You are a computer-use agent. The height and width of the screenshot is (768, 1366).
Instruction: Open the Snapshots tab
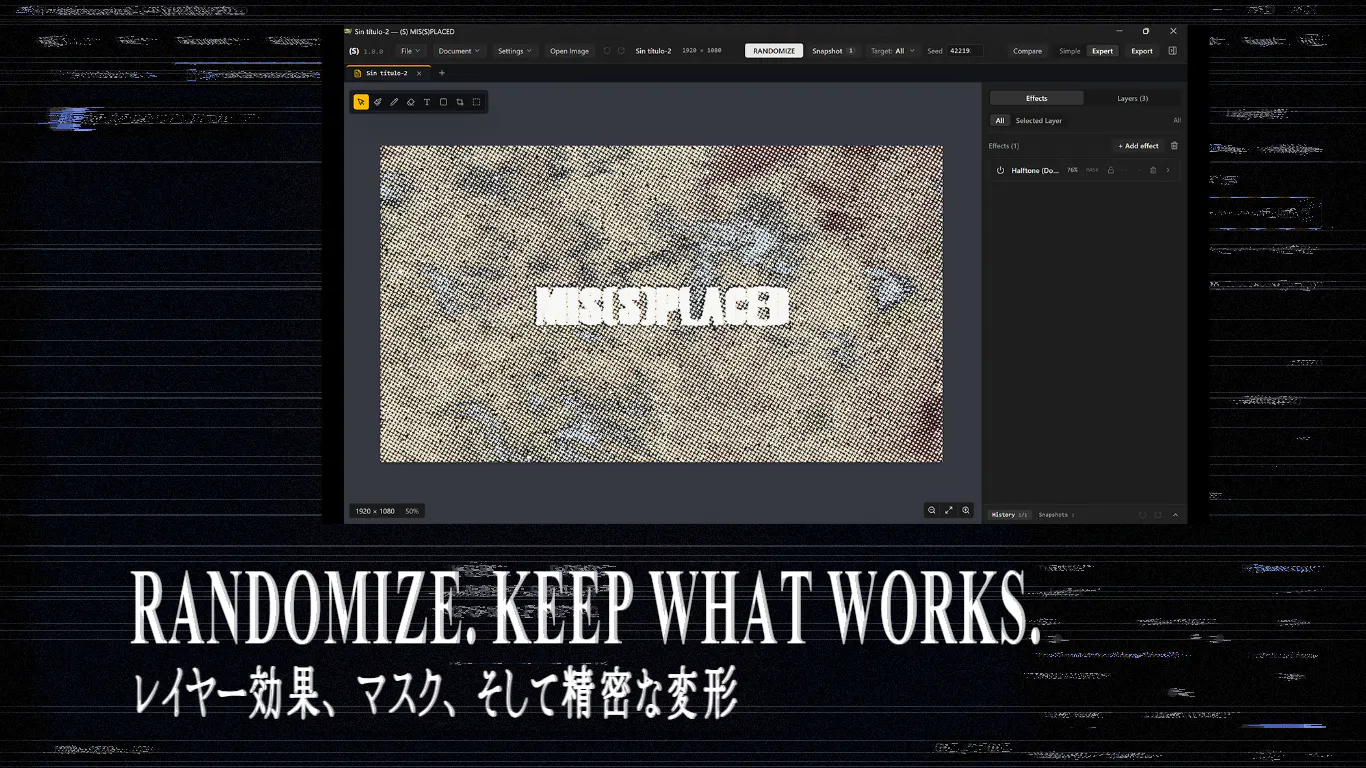point(1056,515)
